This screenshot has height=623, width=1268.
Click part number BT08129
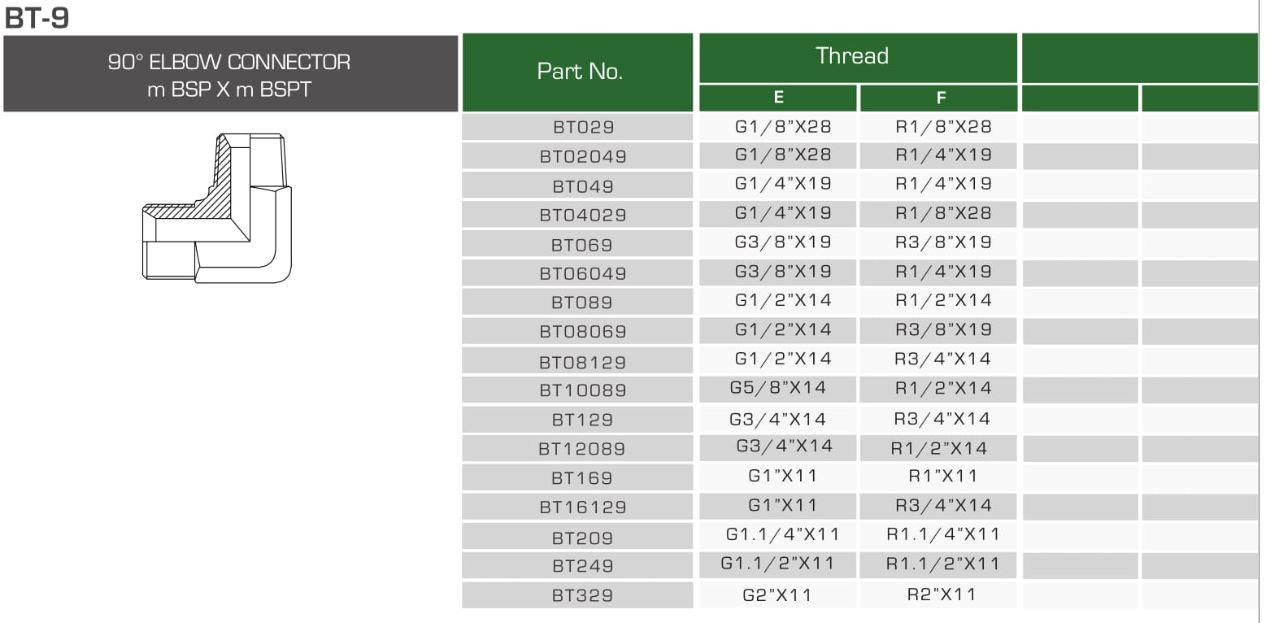pos(582,361)
